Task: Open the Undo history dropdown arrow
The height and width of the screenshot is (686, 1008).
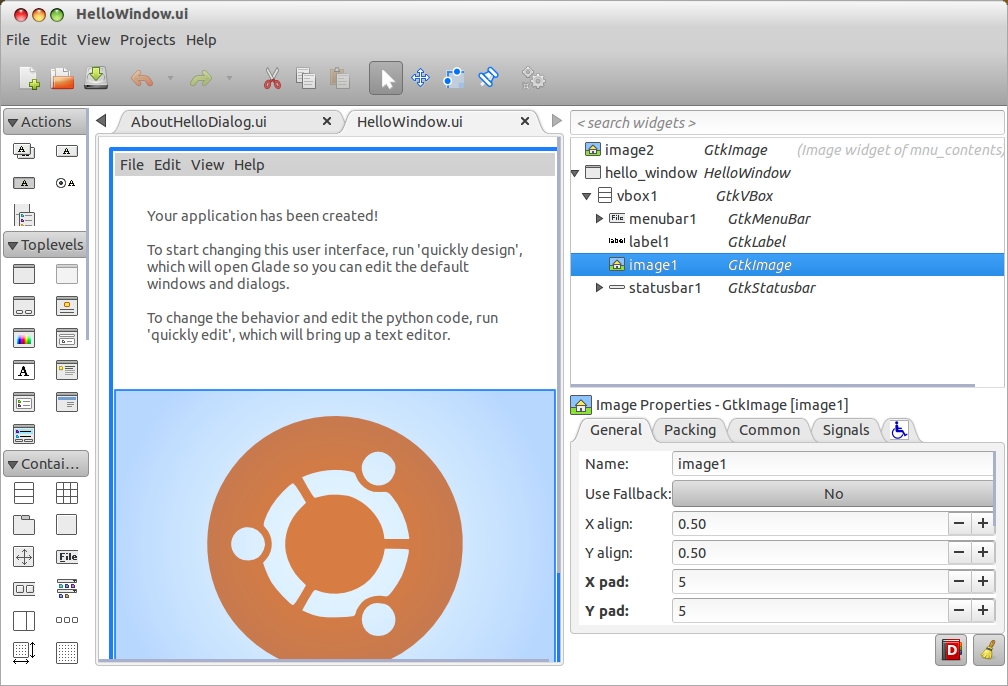Action: pyautogui.click(x=170, y=78)
